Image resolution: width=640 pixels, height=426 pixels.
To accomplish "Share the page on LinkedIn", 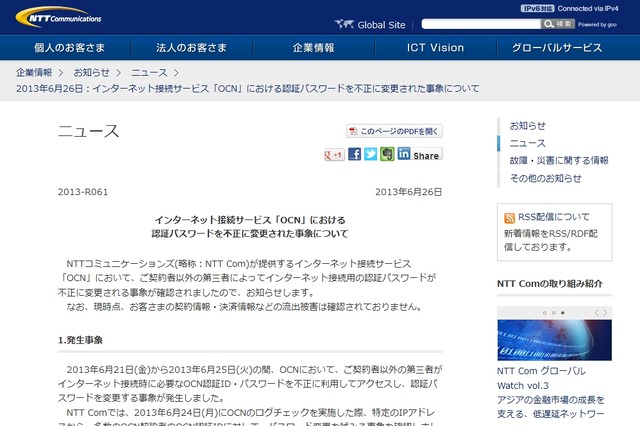I will [420, 154].
